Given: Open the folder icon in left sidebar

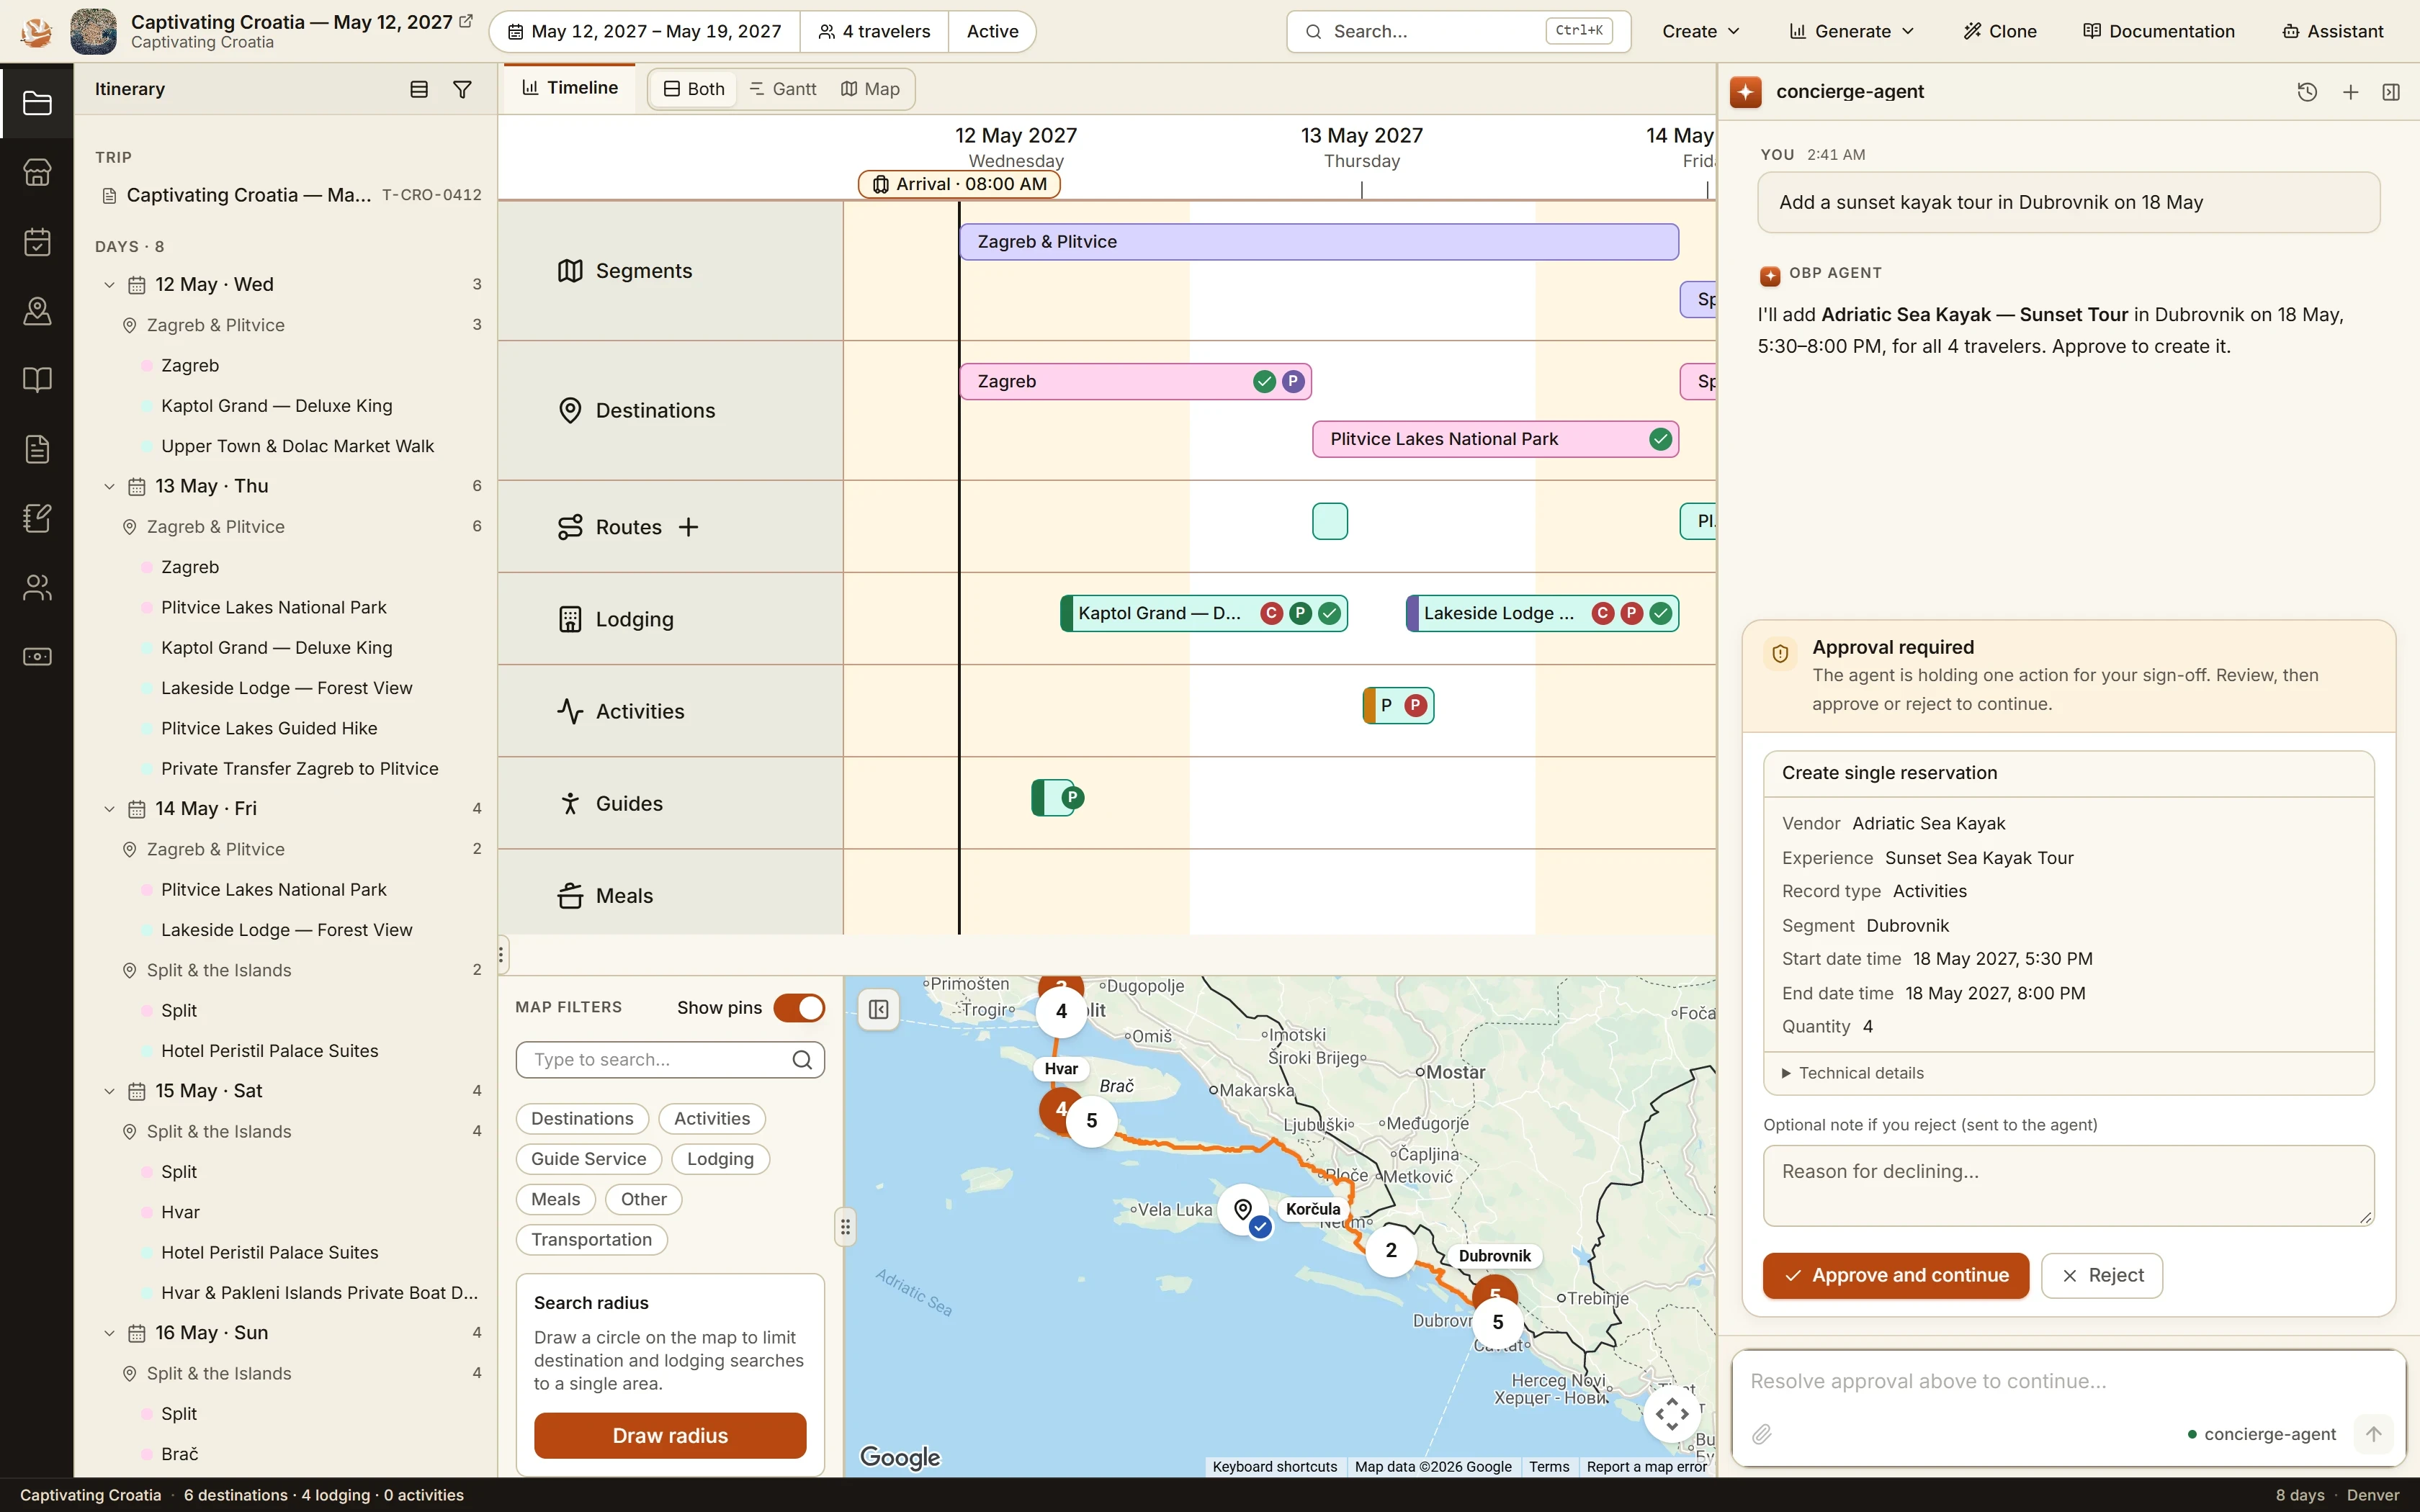Looking at the screenshot, I should 37,103.
